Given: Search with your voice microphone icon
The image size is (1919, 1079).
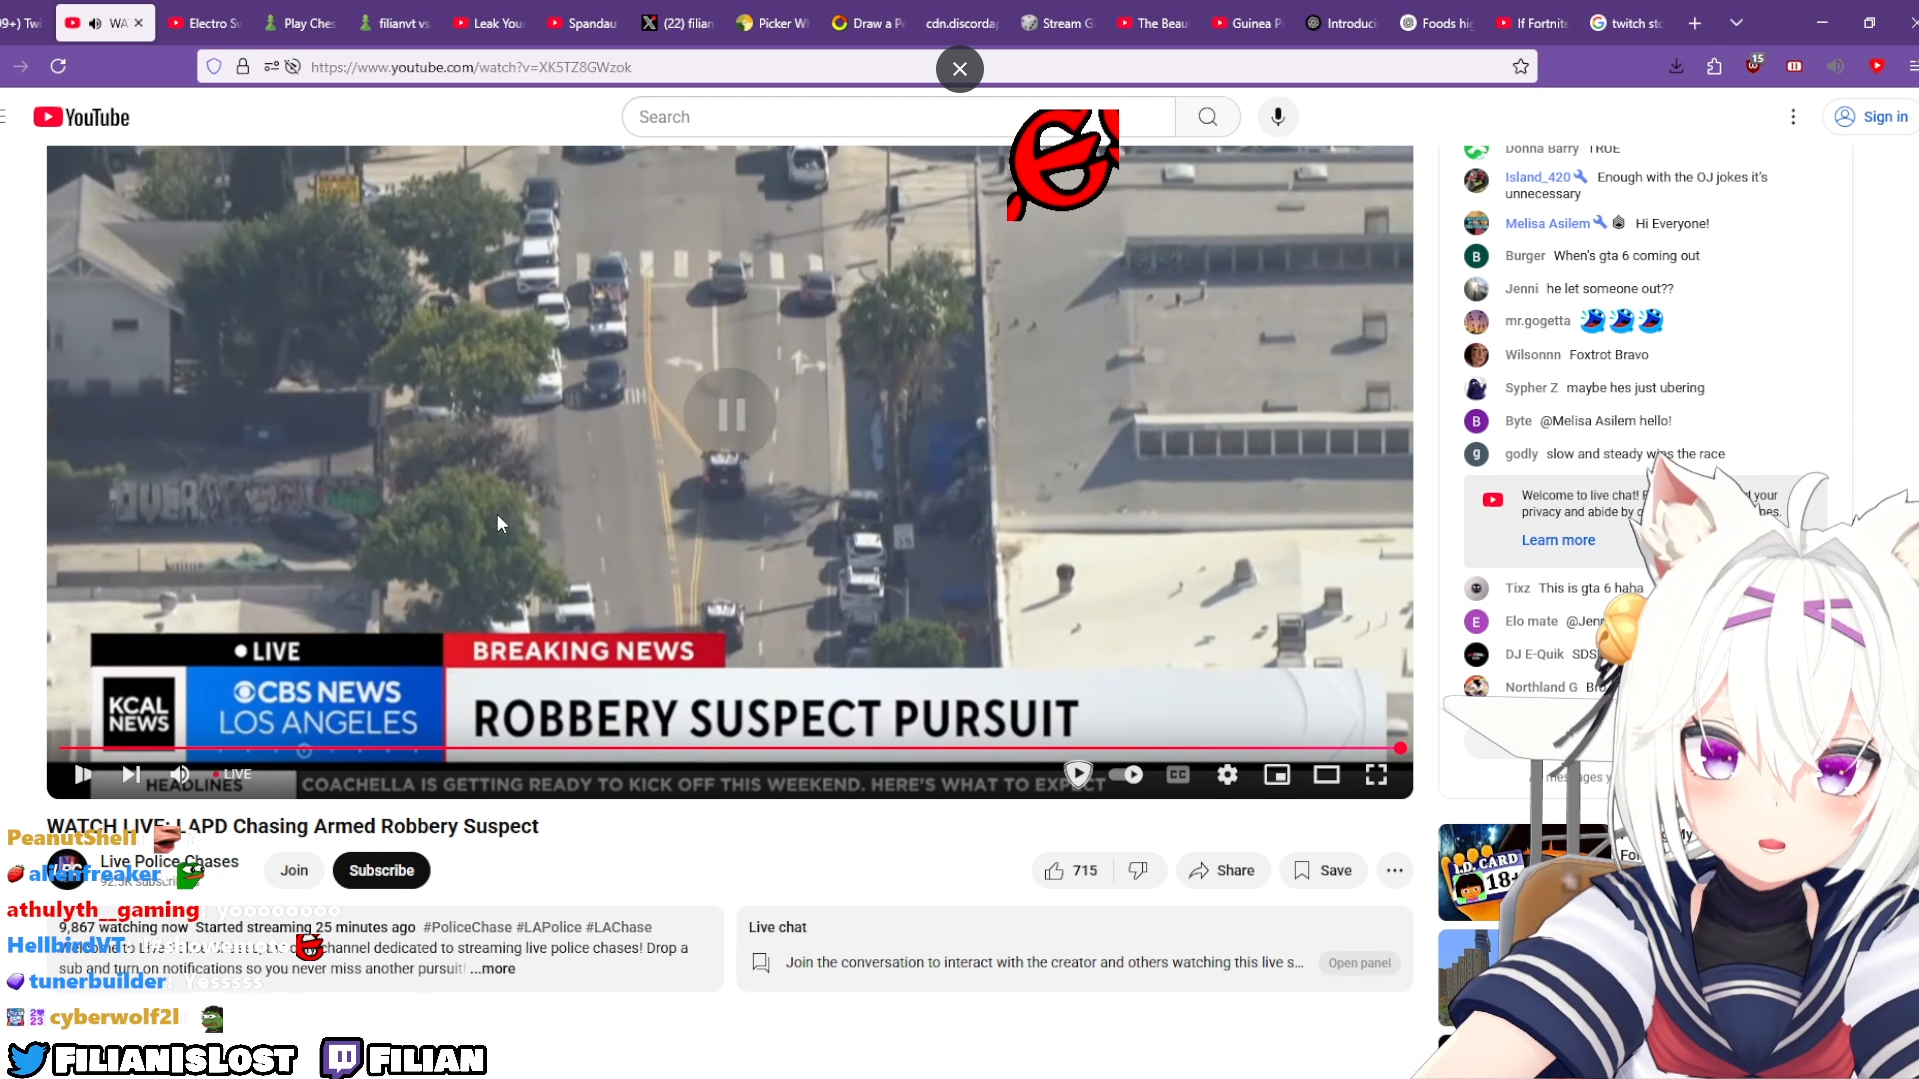Looking at the screenshot, I should coord(1278,117).
